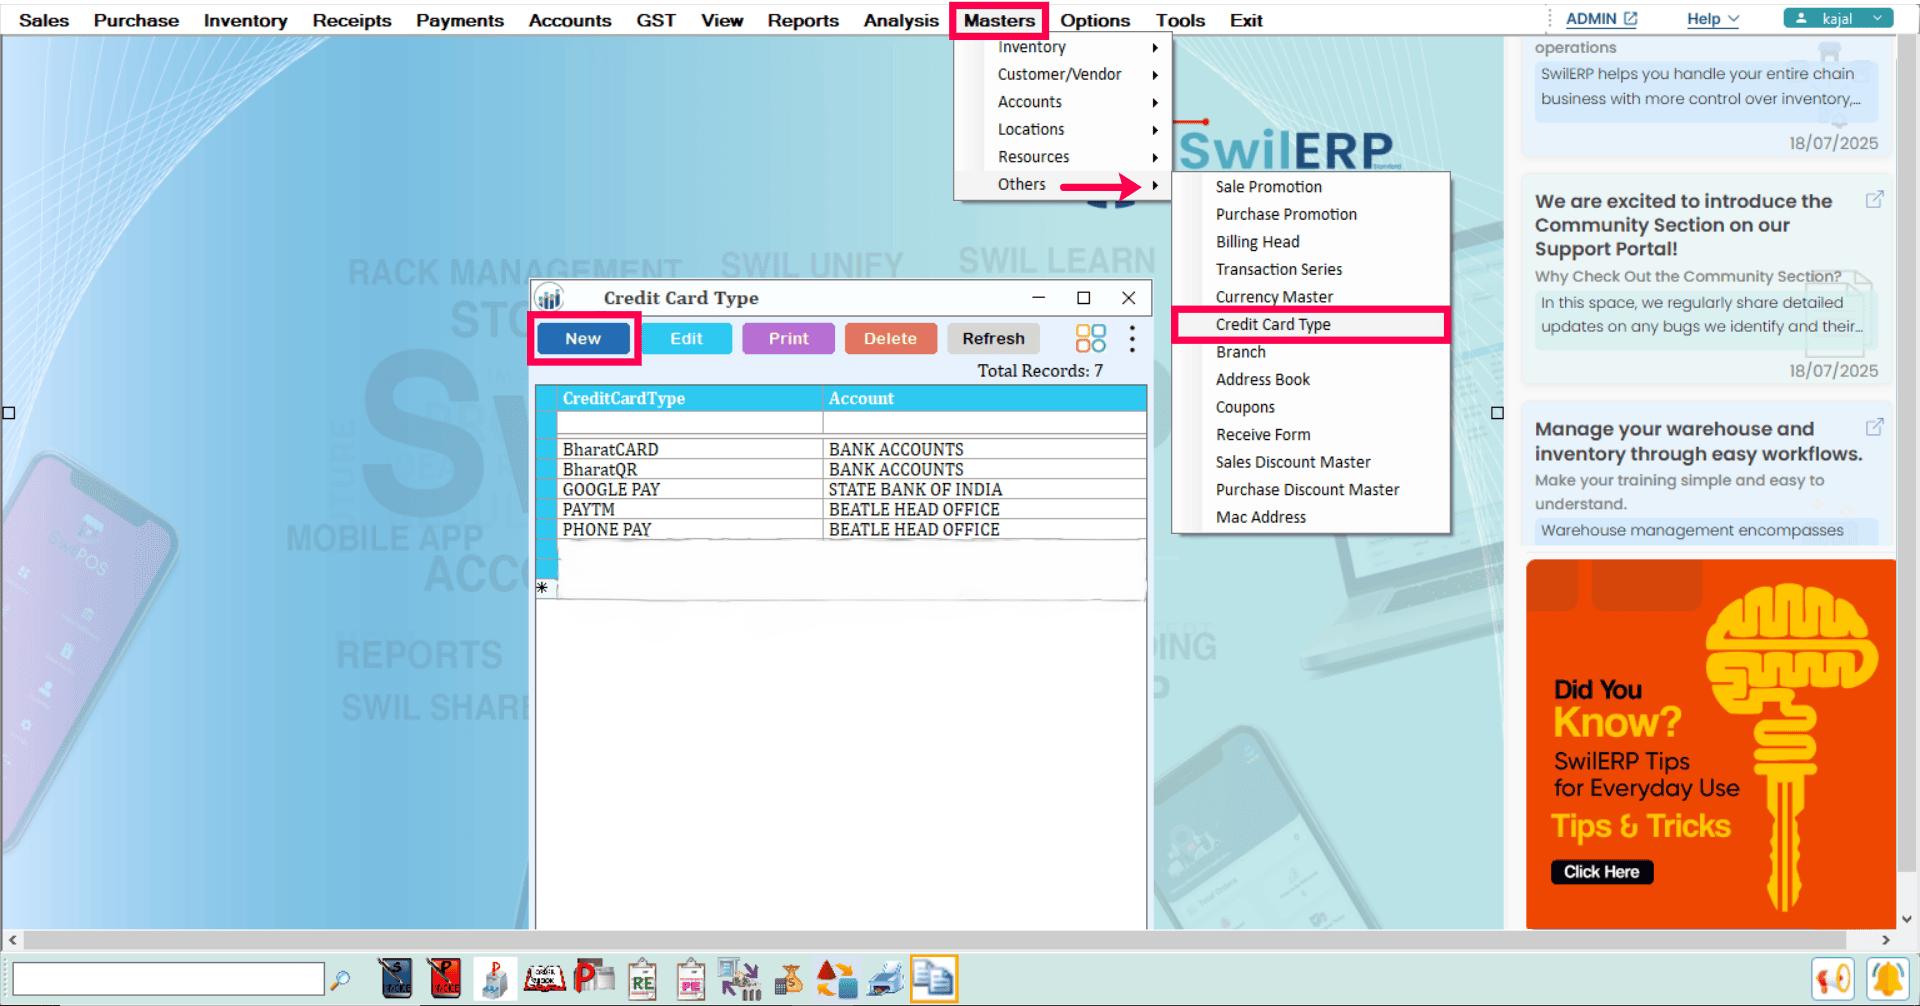1920x1006 pixels.
Task: Click the Refresh button
Action: [x=993, y=338]
